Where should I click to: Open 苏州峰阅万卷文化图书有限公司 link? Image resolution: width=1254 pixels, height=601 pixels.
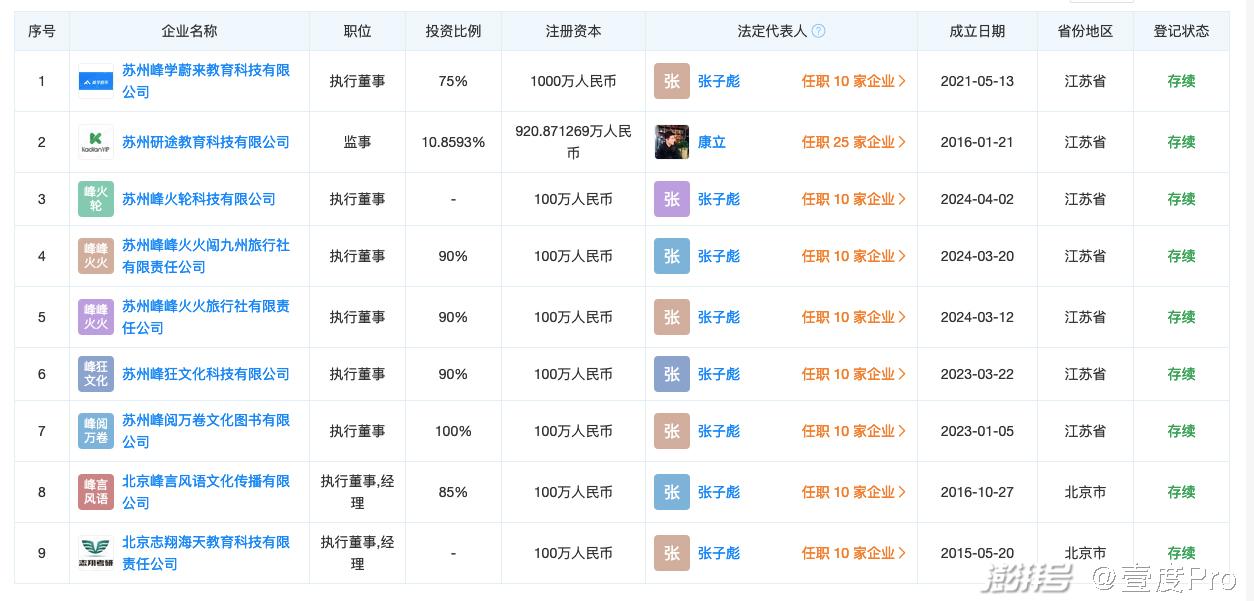(x=206, y=431)
